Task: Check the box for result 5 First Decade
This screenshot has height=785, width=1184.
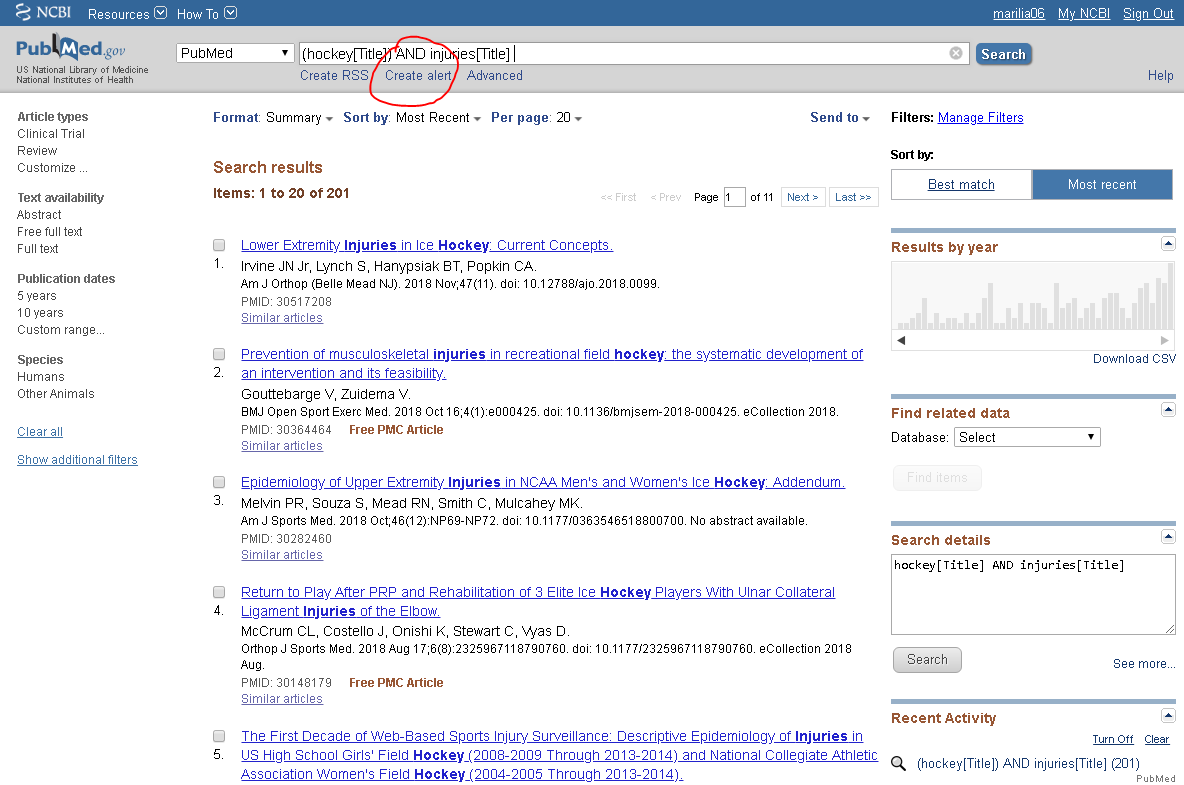Action: [219, 736]
